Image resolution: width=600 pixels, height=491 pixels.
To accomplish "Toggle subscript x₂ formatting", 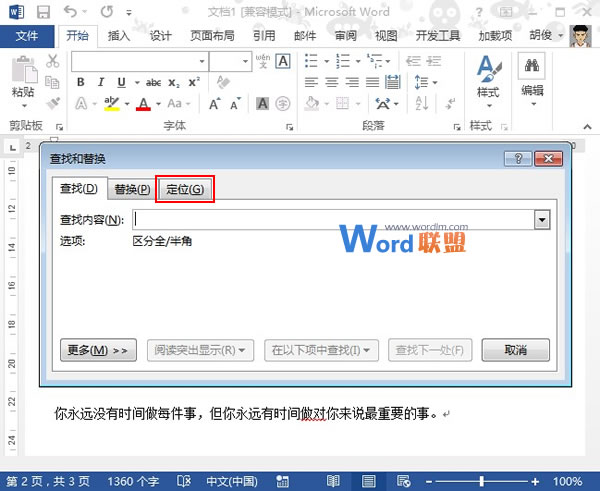I will tap(174, 83).
